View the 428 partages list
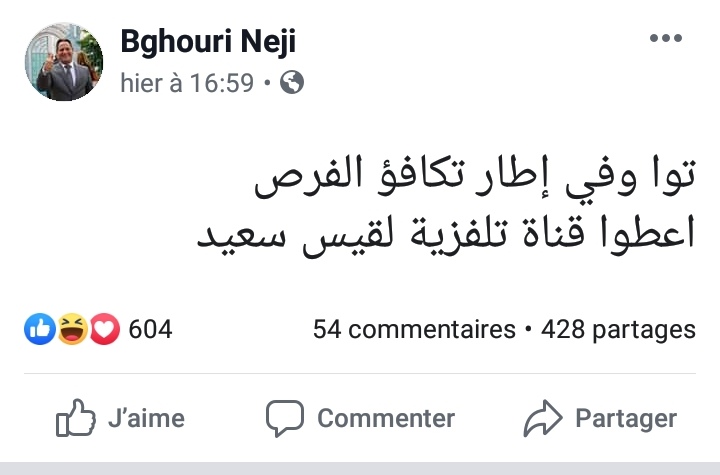 coord(618,329)
